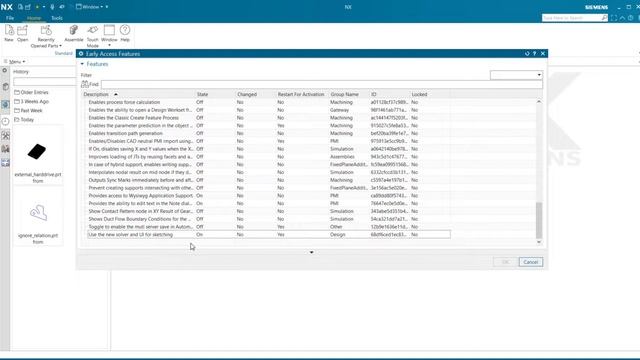Reset the Early Access Features dialog

527,53
